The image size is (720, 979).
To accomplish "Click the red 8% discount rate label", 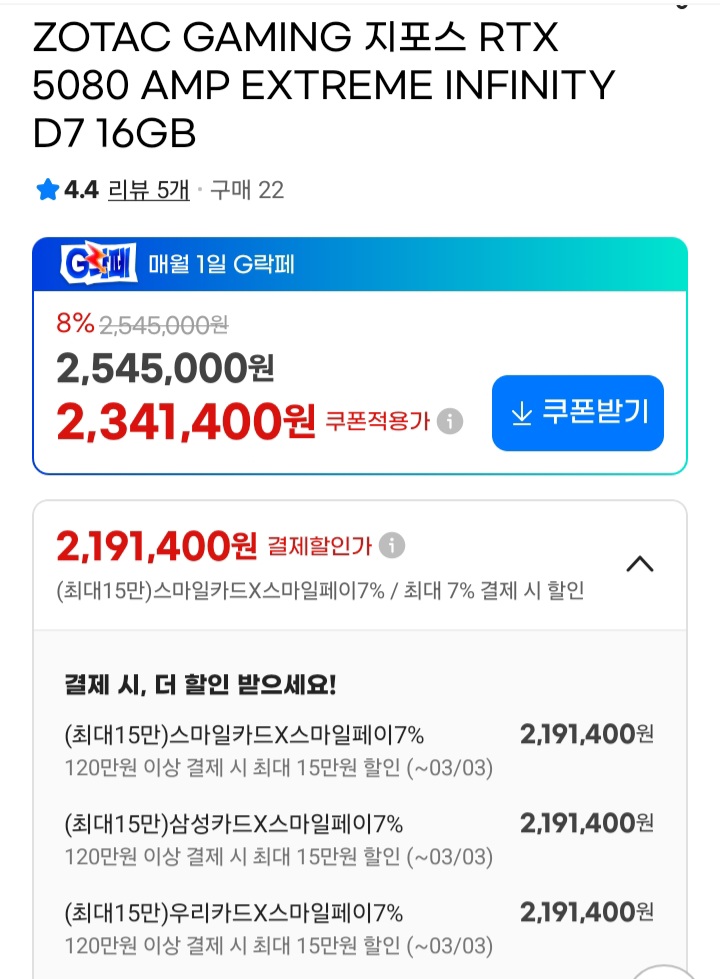I will (75, 323).
